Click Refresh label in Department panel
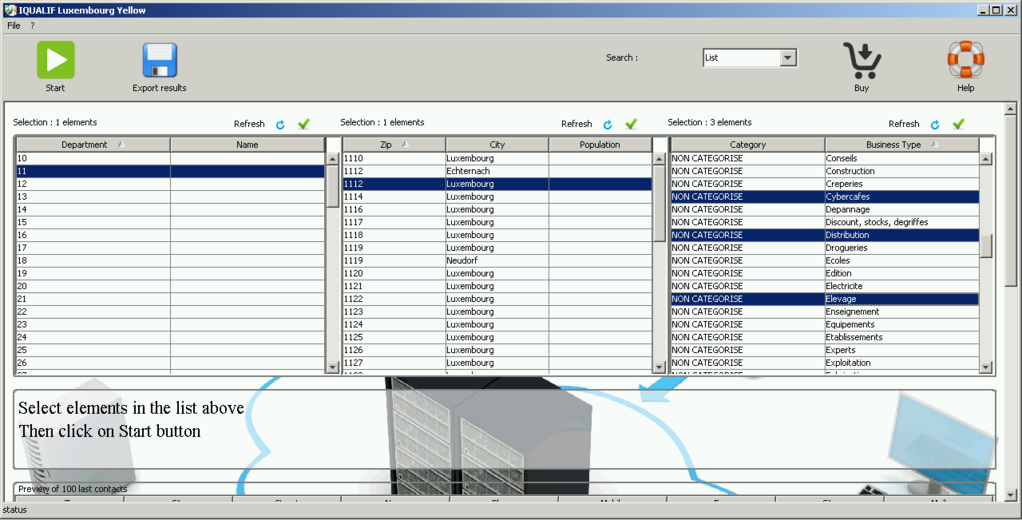The image size is (1022, 520). click(249, 124)
